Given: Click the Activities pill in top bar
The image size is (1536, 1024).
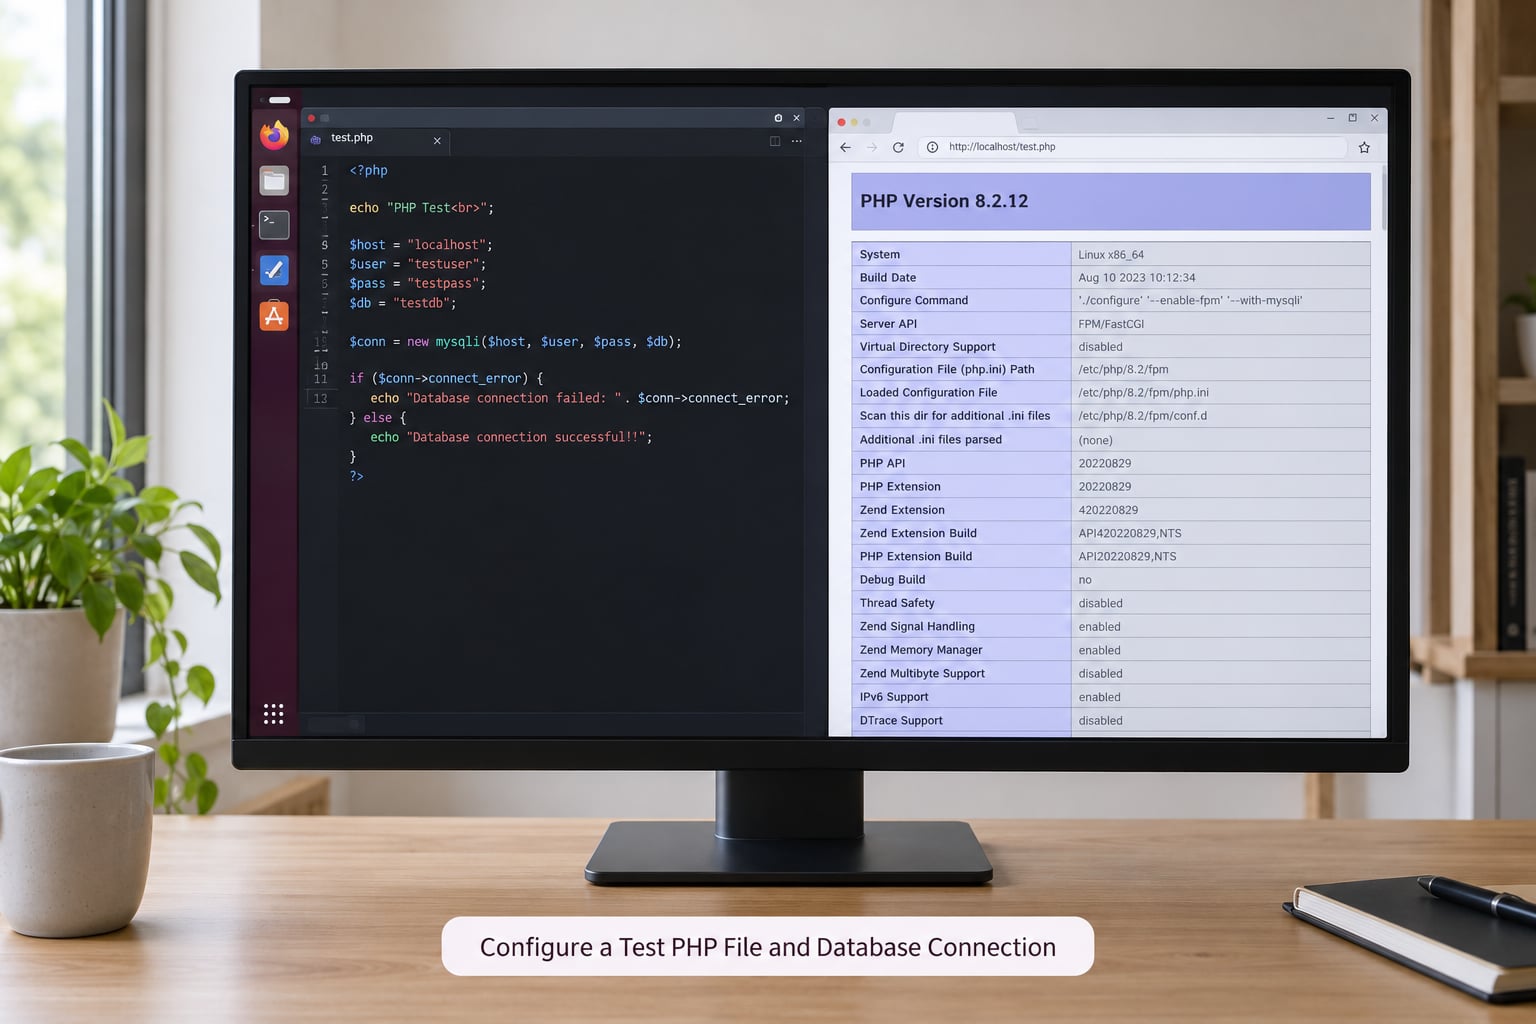Looking at the screenshot, I should [279, 100].
